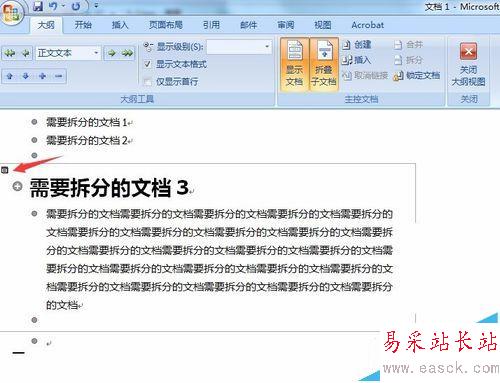Click the text 需要拆分的文档 2
Image resolution: width=500 pixels, height=383 pixels.
pyautogui.click(x=87, y=140)
